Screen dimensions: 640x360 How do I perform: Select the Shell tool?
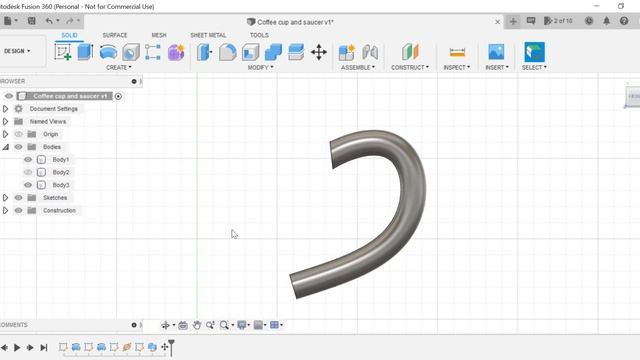click(x=250, y=52)
